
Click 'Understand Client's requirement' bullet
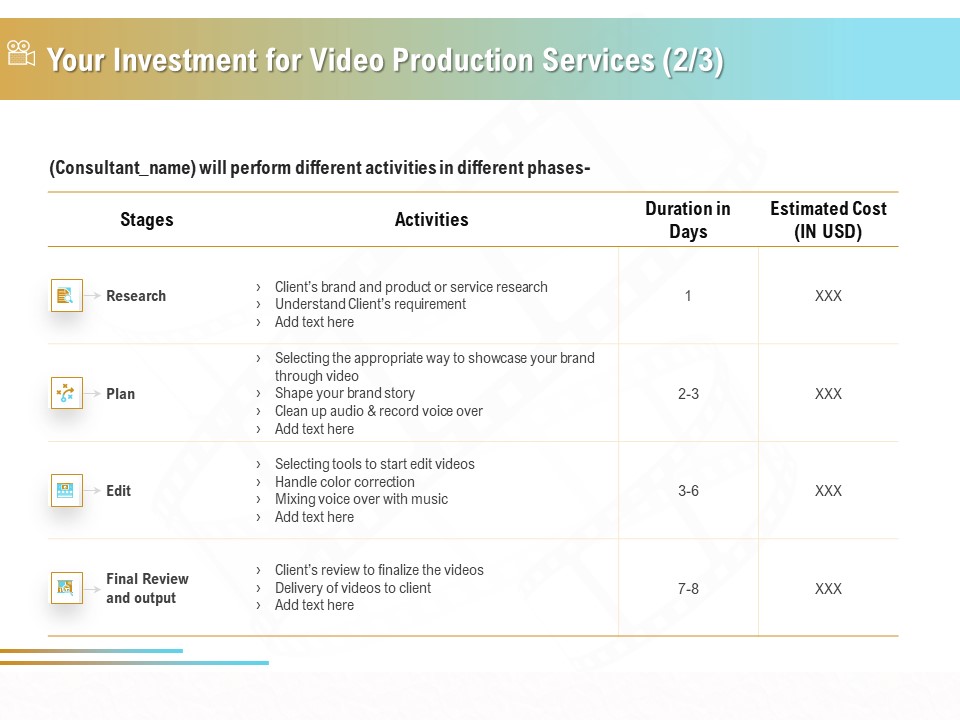pyautogui.click(x=370, y=304)
